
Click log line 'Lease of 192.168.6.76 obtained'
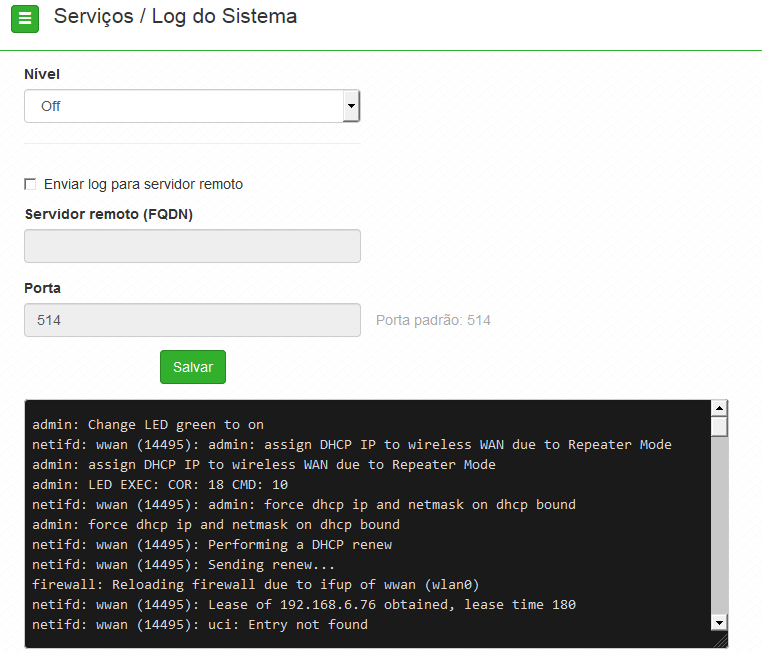click(304, 604)
